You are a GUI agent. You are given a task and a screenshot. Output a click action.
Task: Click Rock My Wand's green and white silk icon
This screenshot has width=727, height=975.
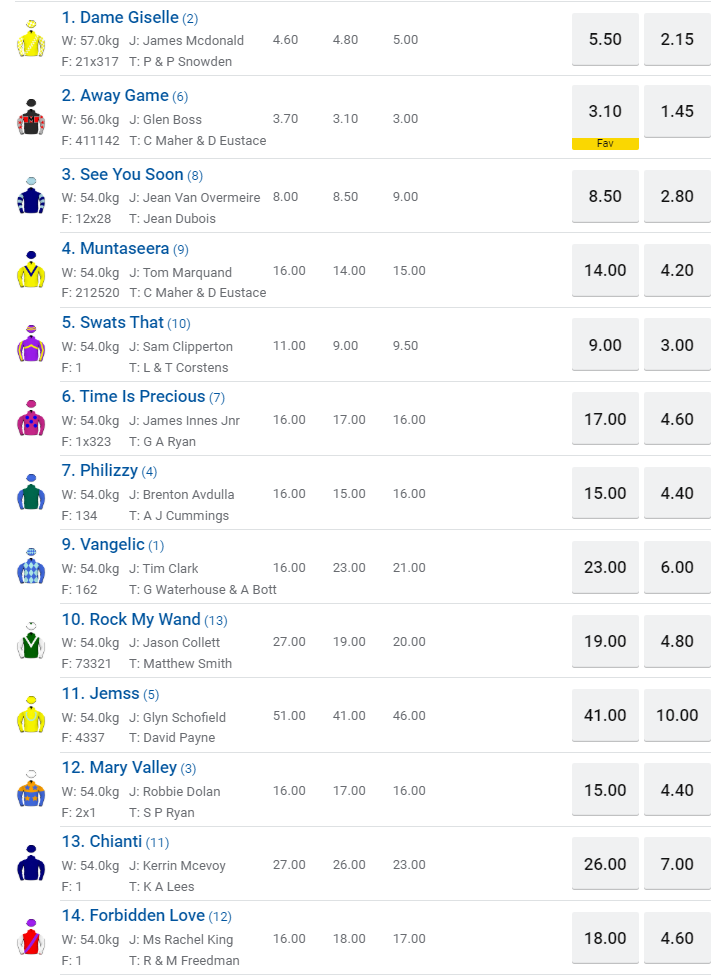click(31, 640)
